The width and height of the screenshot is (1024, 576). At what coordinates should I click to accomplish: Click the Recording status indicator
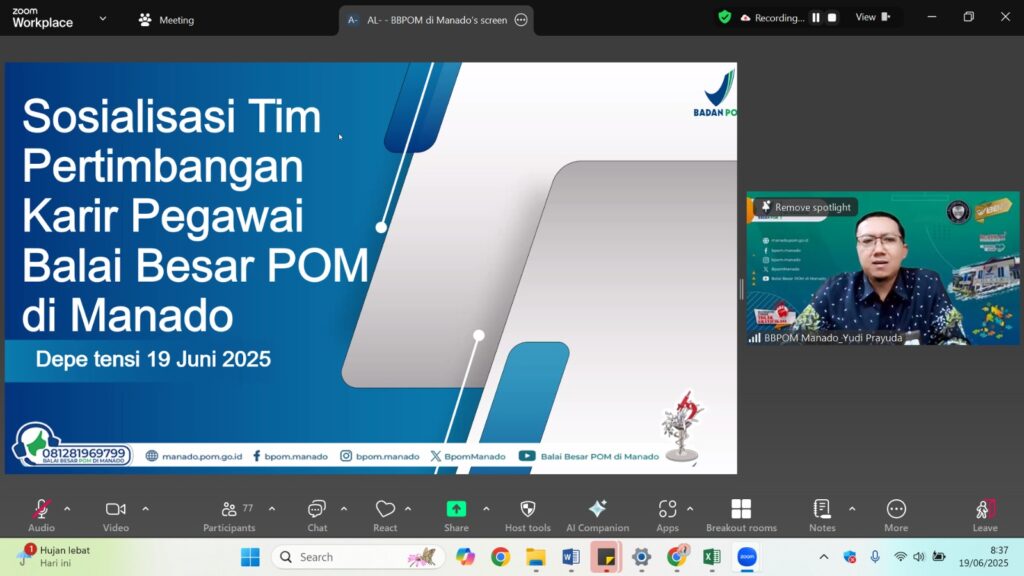[772, 18]
